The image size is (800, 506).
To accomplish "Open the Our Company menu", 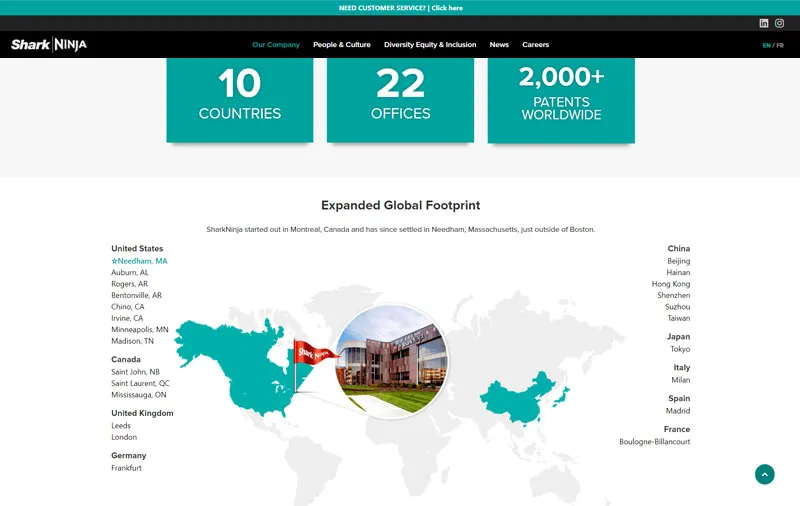I will (x=275, y=45).
